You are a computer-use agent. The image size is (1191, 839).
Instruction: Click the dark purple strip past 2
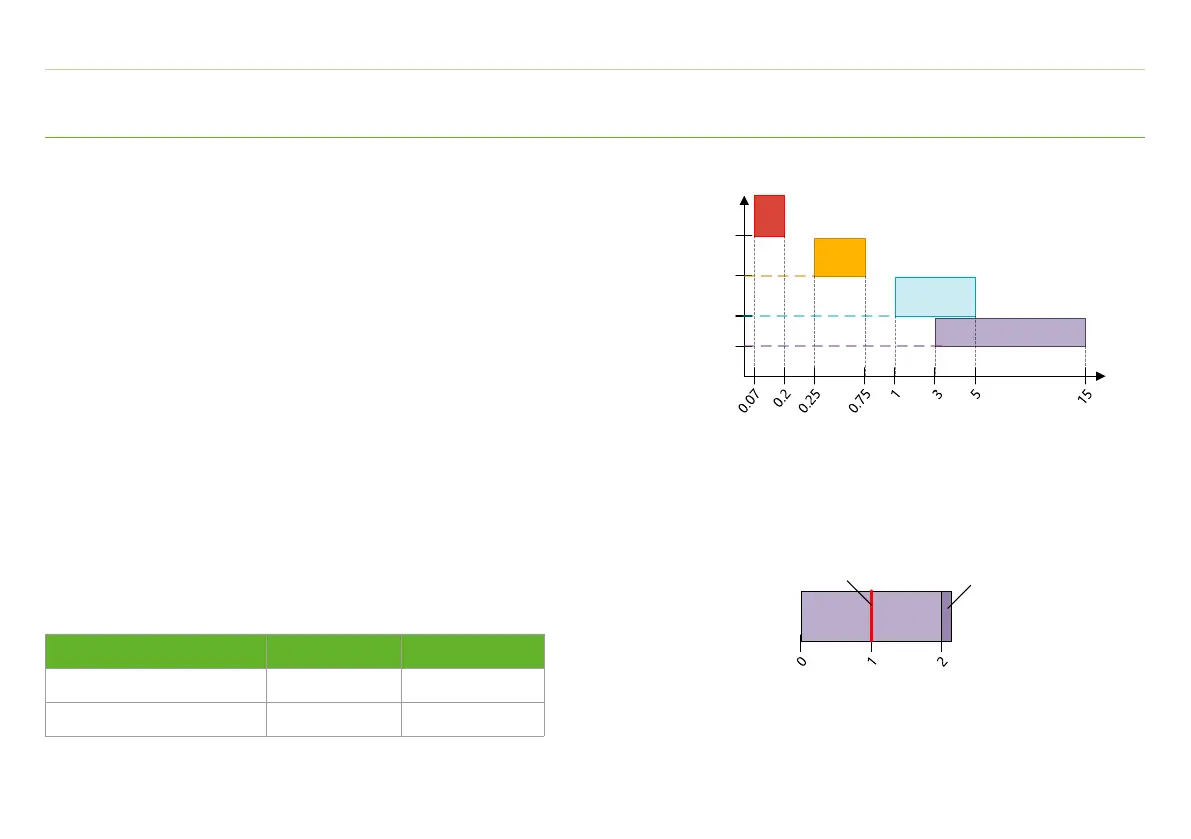click(946, 616)
